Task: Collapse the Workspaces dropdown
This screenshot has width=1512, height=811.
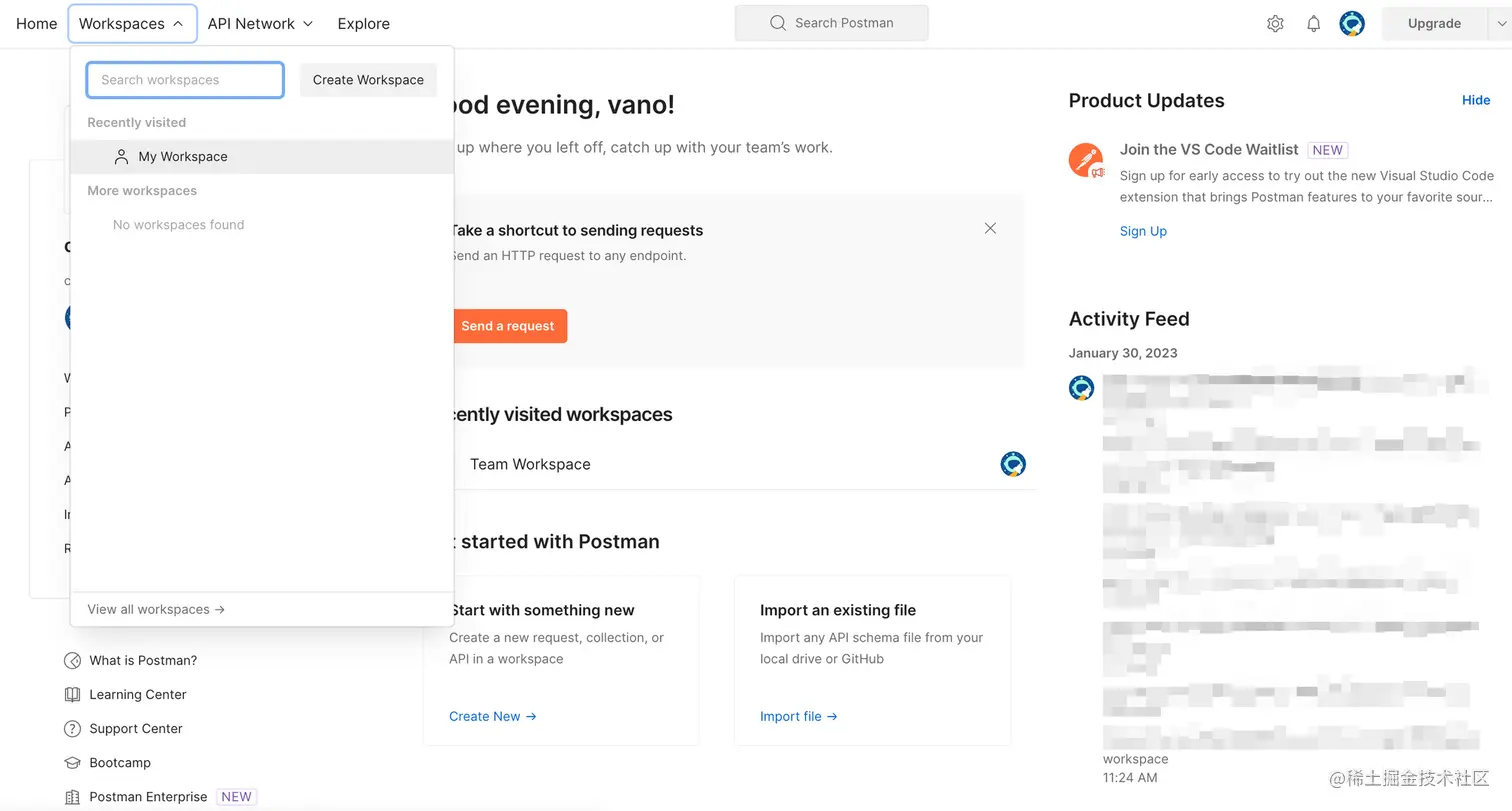Action: tap(131, 24)
